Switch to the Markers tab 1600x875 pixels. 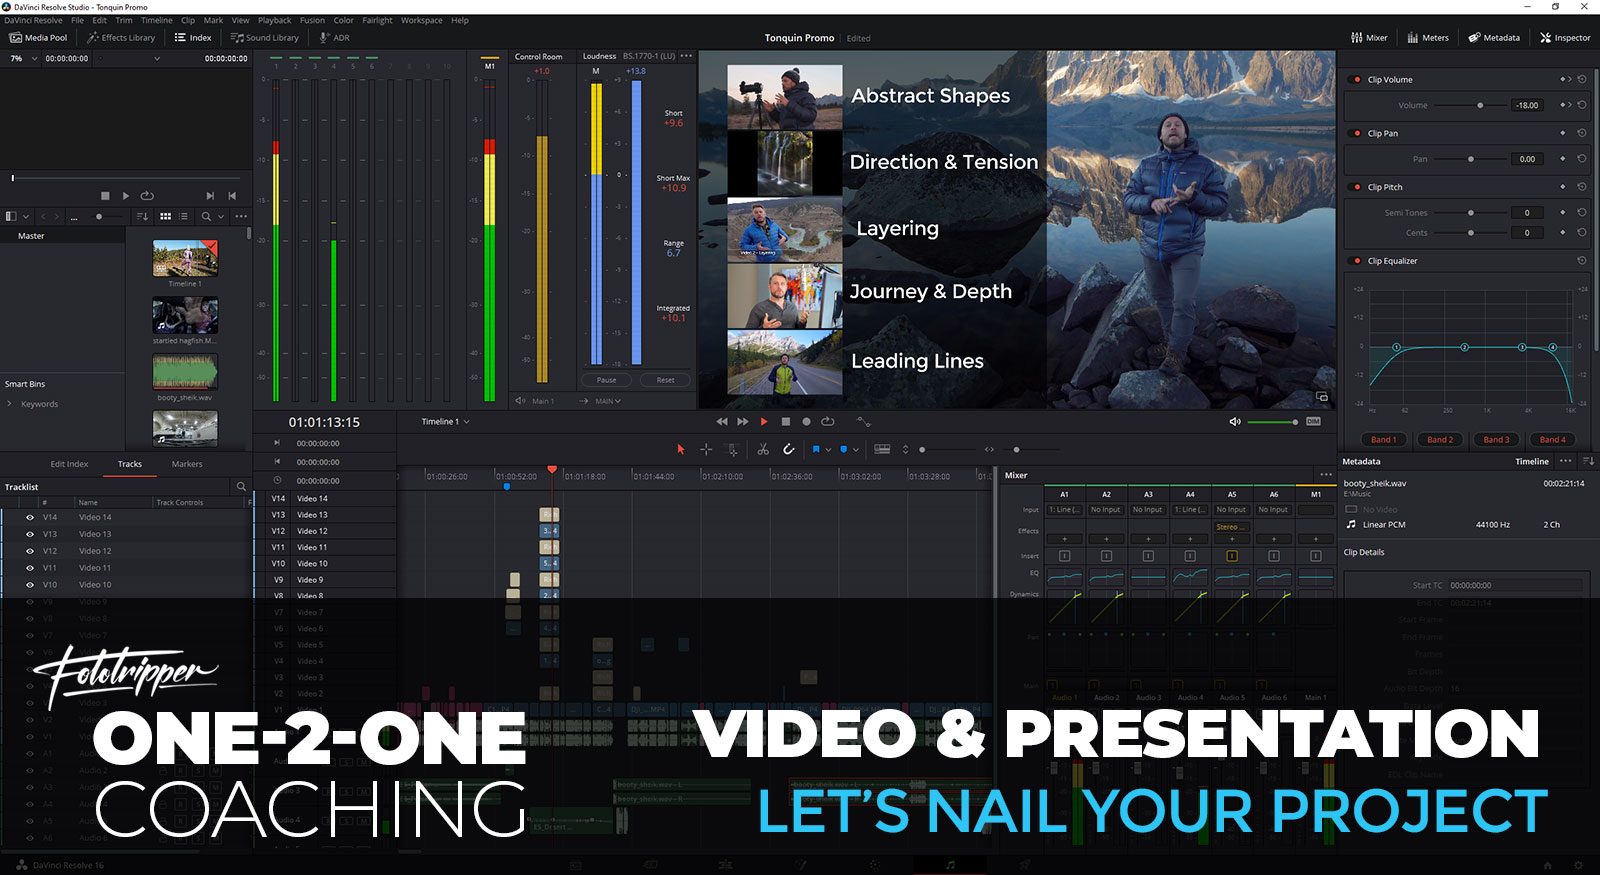(x=187, y=464)
